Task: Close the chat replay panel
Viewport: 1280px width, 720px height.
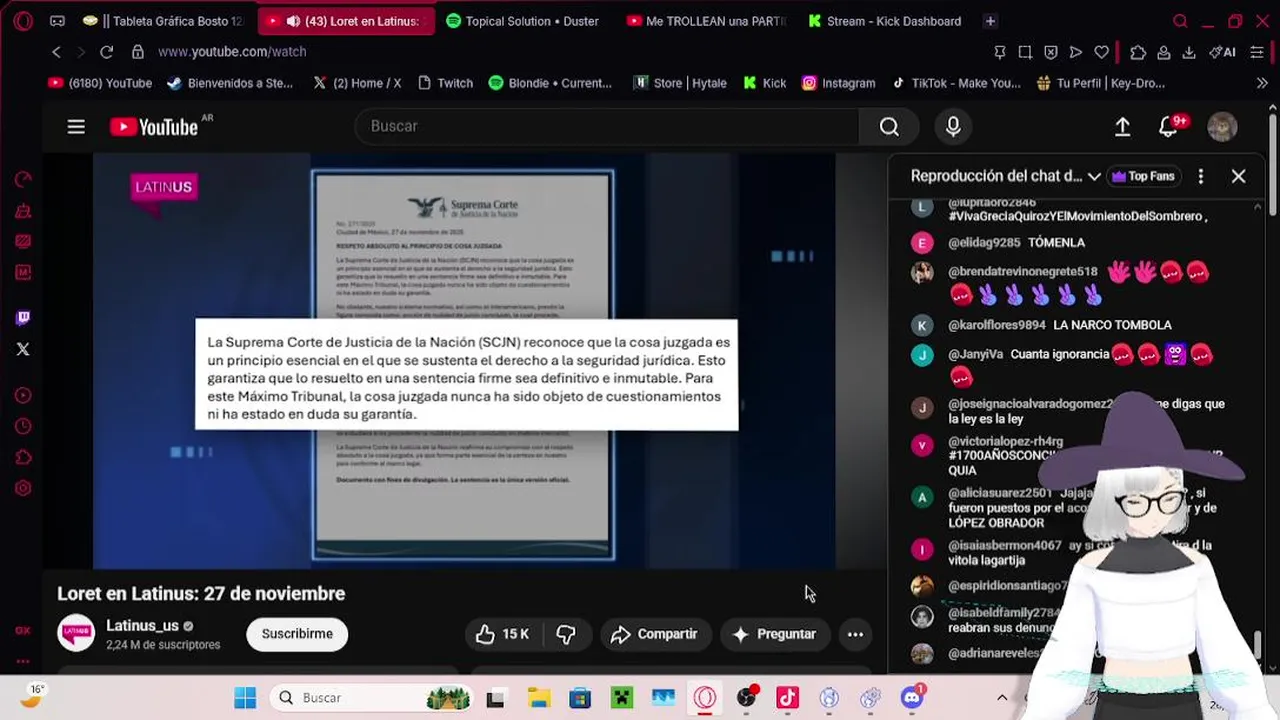Action: 1238,176
